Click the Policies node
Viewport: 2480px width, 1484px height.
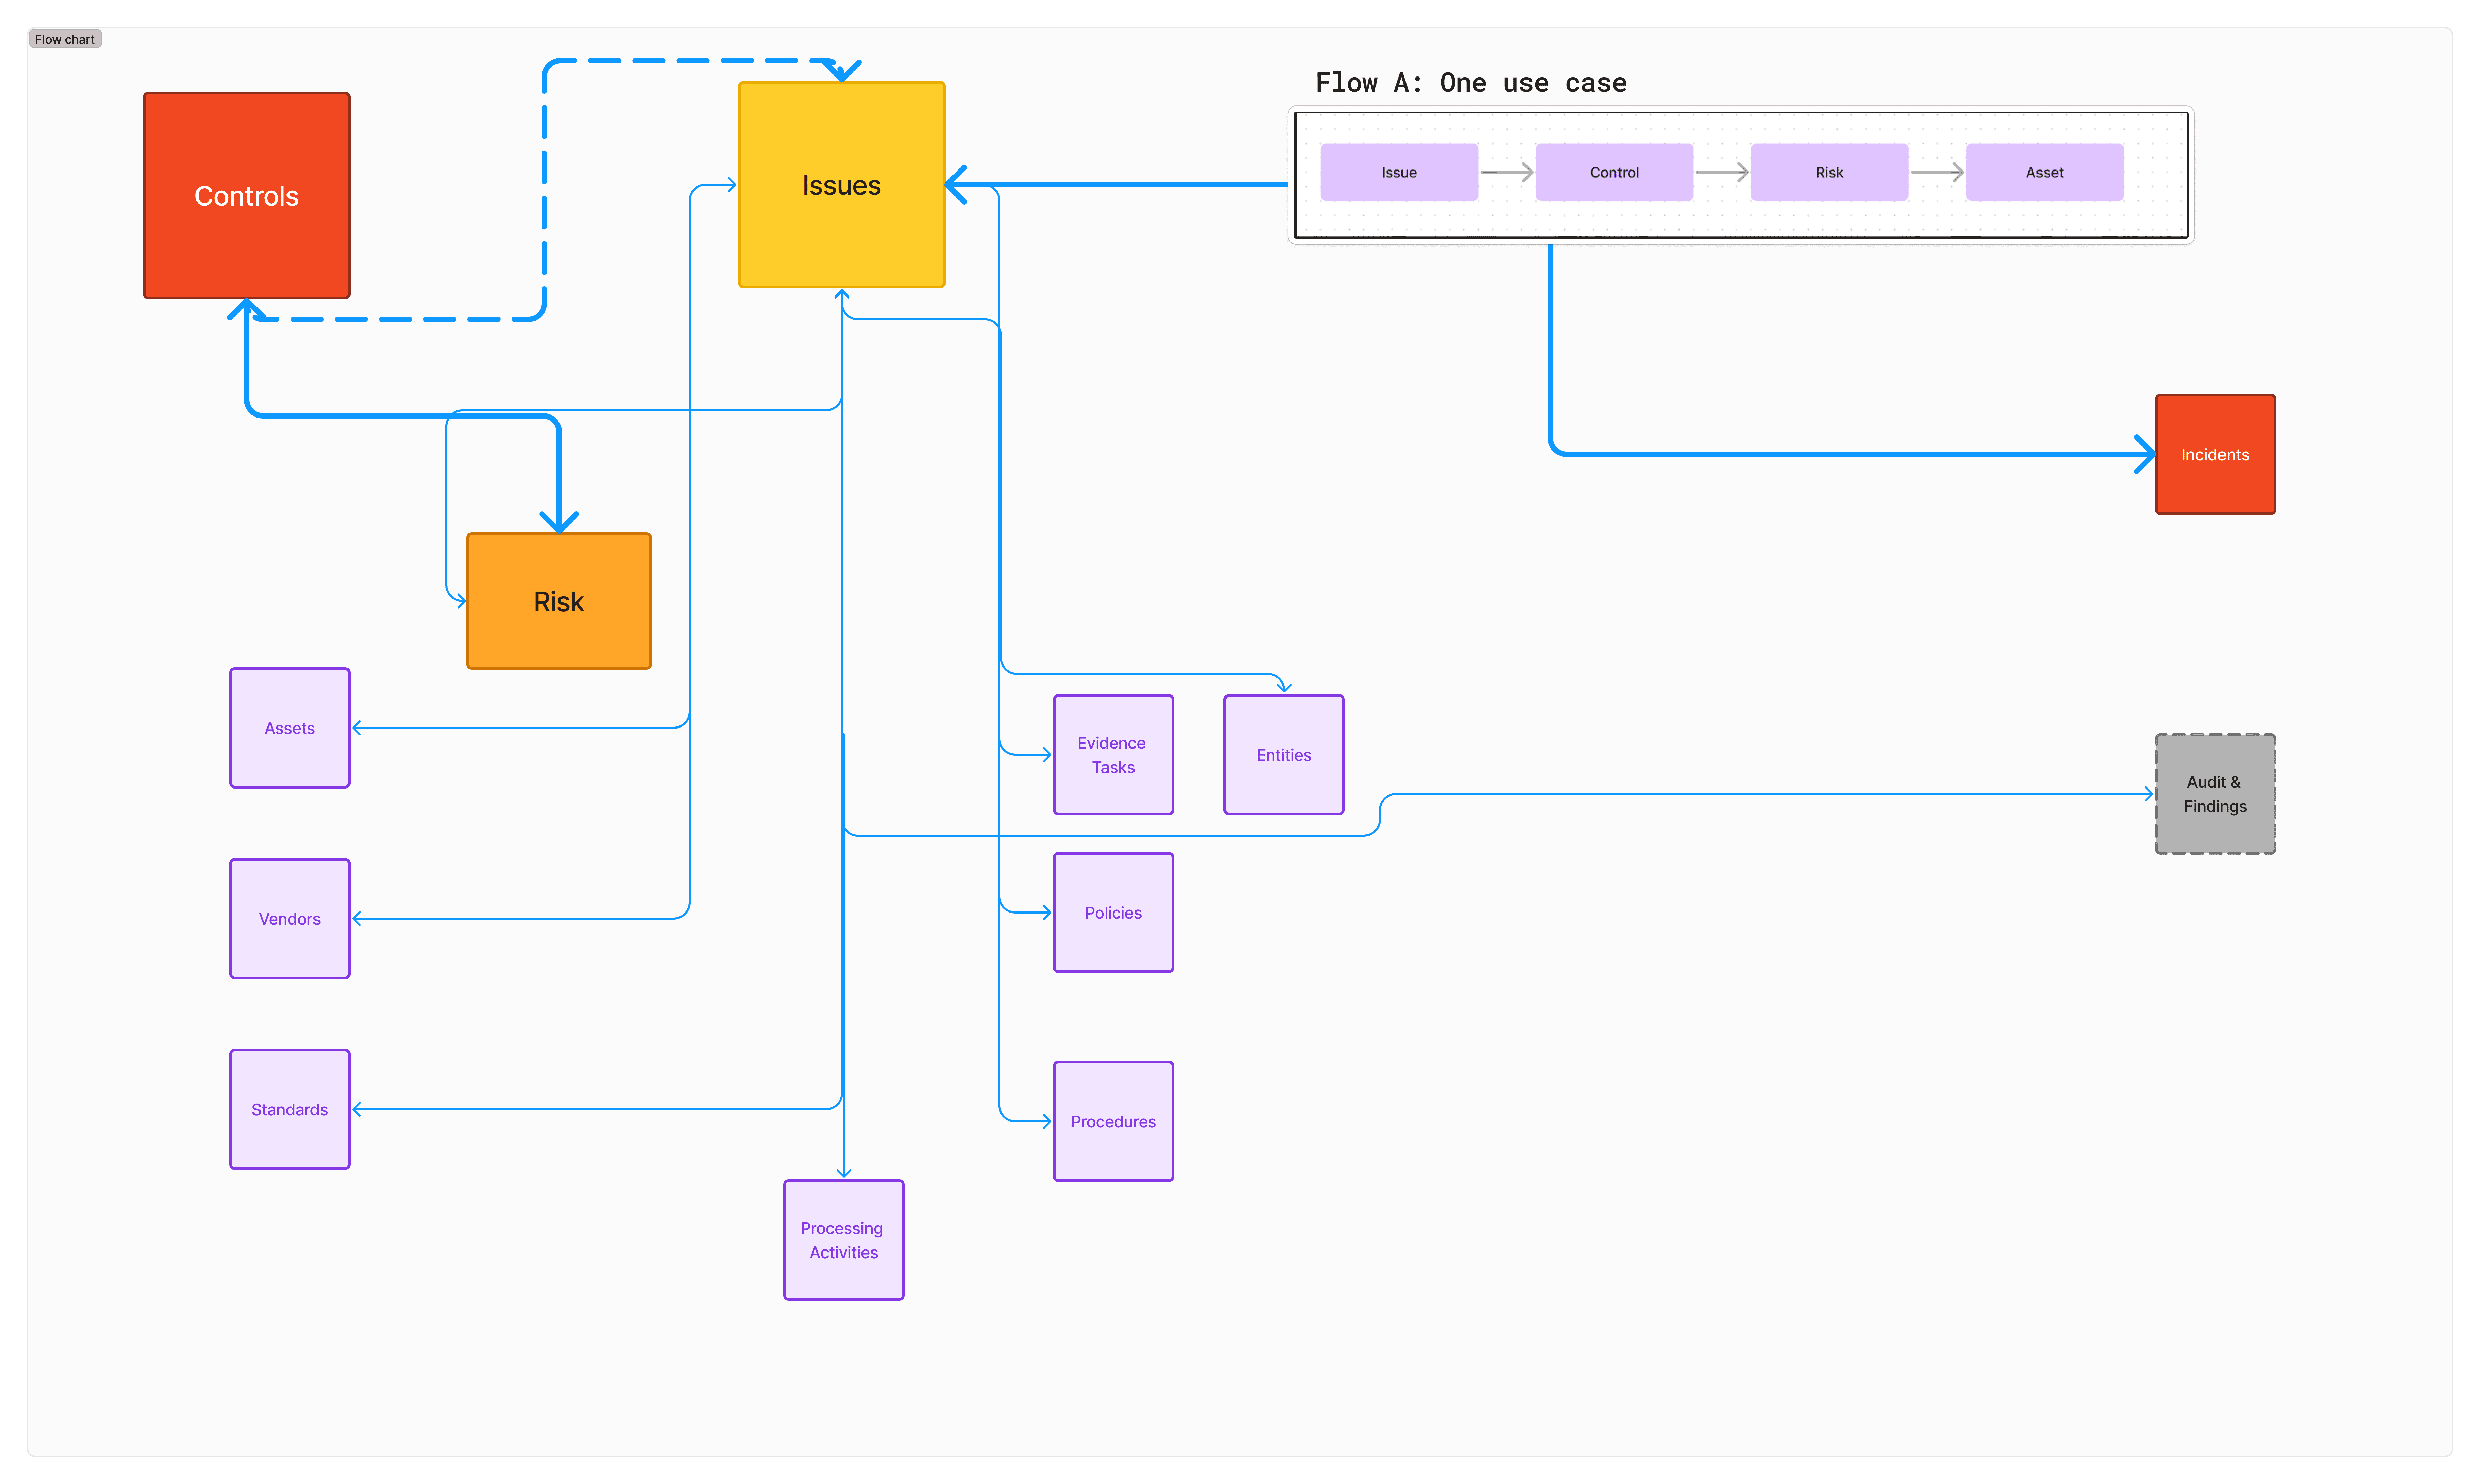pyautogui.click(x=1113, y=912)
